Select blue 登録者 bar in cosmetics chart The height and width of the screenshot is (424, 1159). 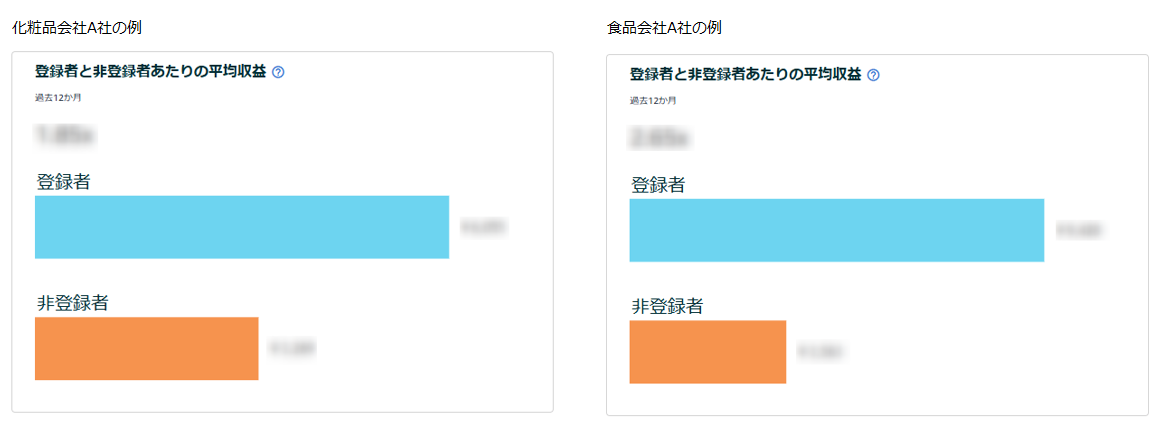pos(242,227)
